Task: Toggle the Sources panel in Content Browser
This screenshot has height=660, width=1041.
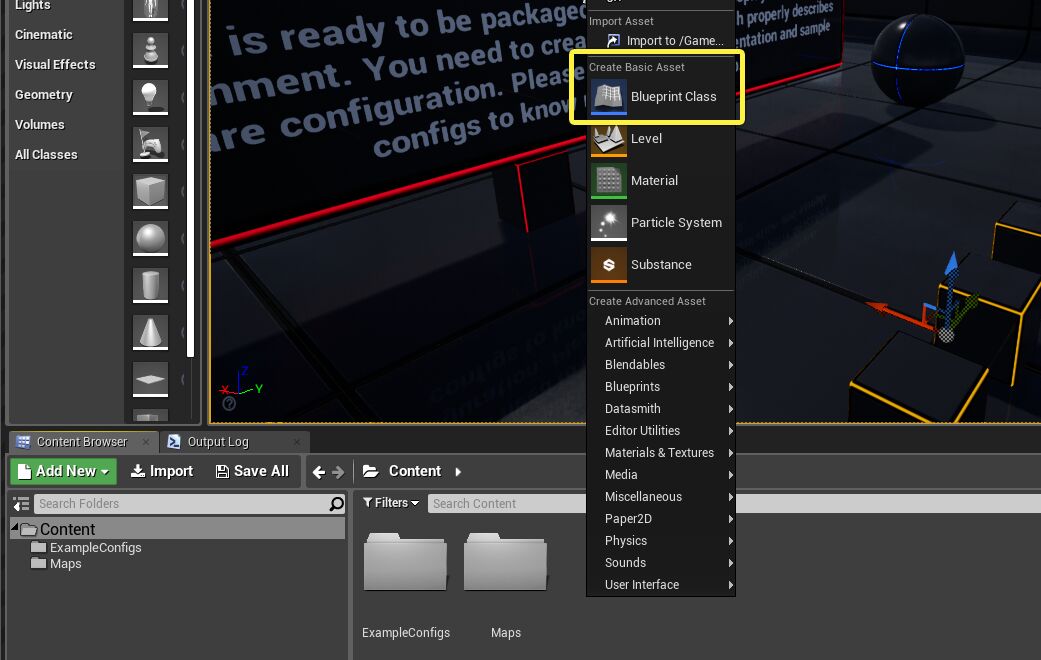Action: click(x=20, y=503)
